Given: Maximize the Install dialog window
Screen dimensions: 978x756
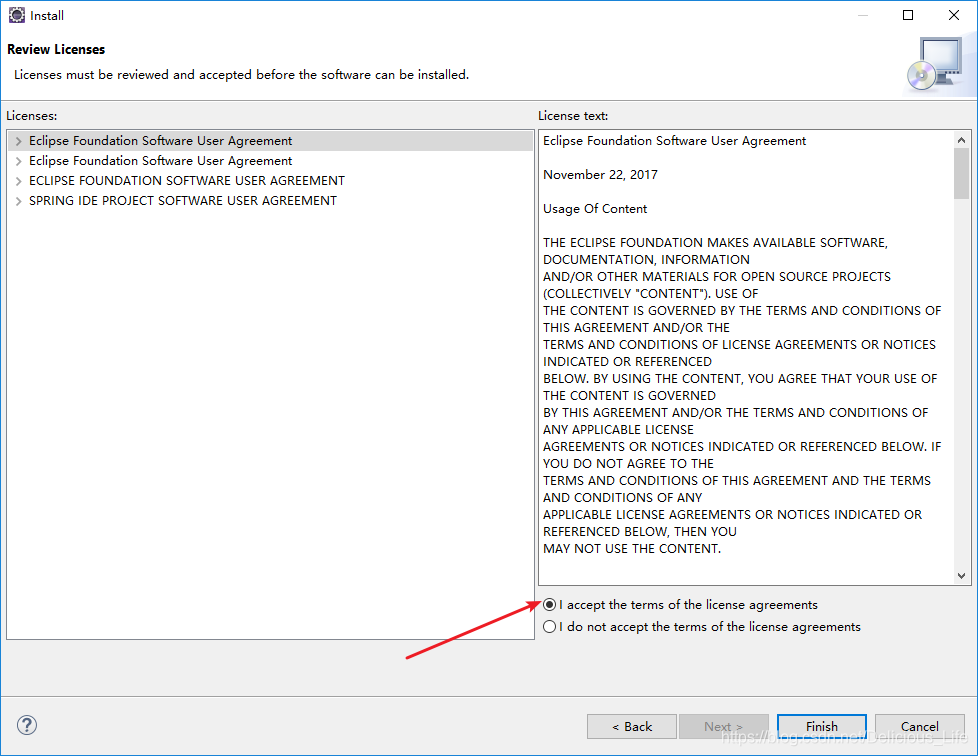Looking at the screenshot, I should 908,15.
